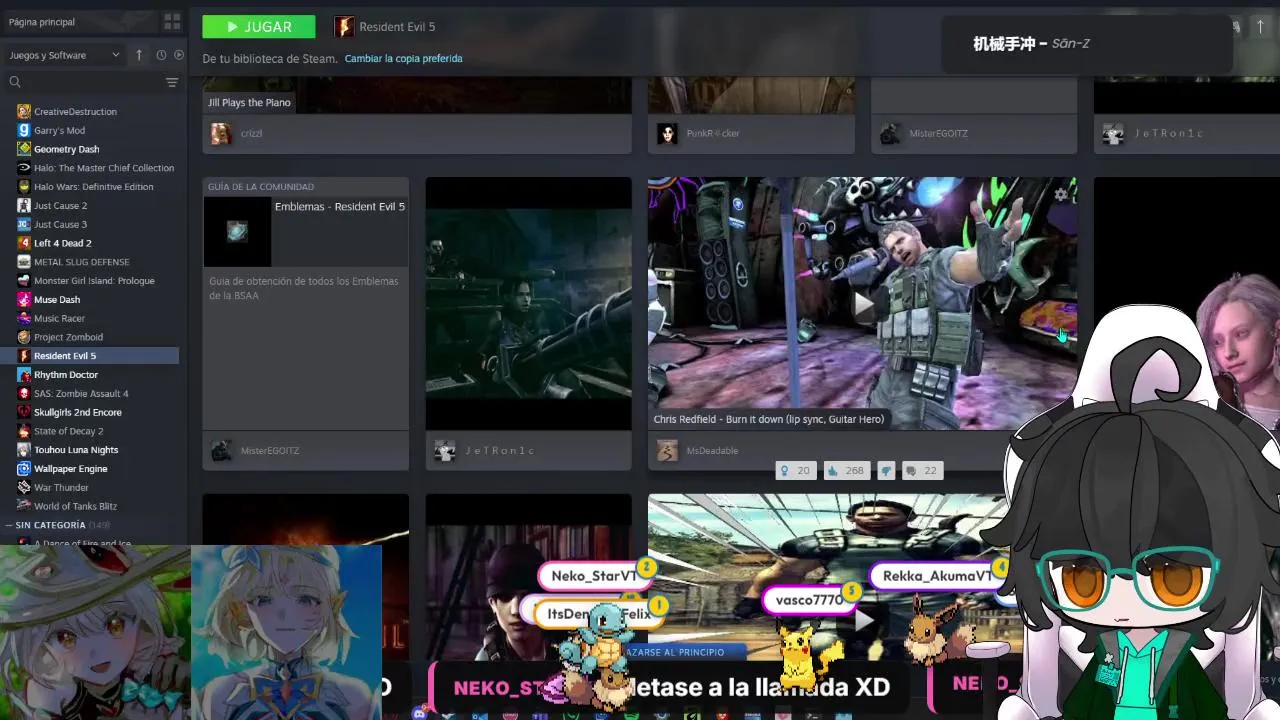1280x720 pixels.
Task: Play the Chris Redfield Burn it down video
Action: click(x=862, y=304)
